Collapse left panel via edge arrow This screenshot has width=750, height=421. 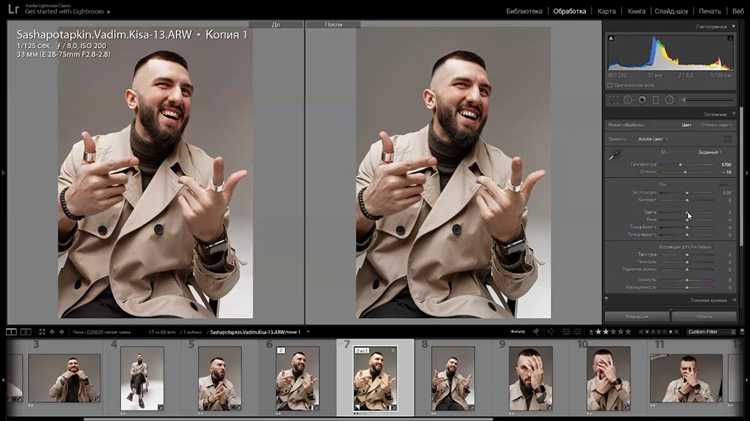(3, 172)
